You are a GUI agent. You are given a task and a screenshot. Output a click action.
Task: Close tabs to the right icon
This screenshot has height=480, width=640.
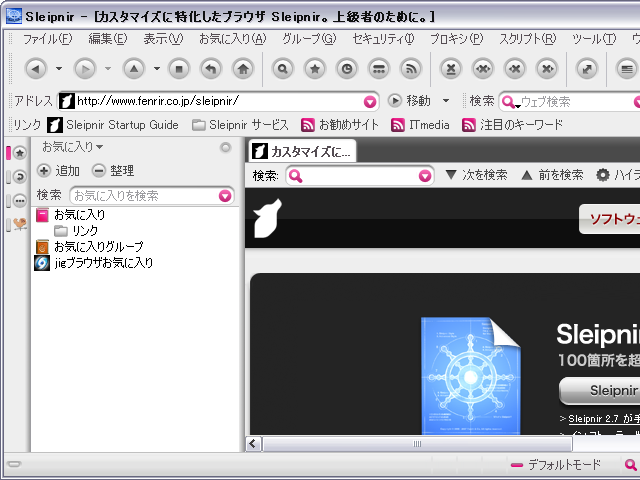(x=547, y=69)
